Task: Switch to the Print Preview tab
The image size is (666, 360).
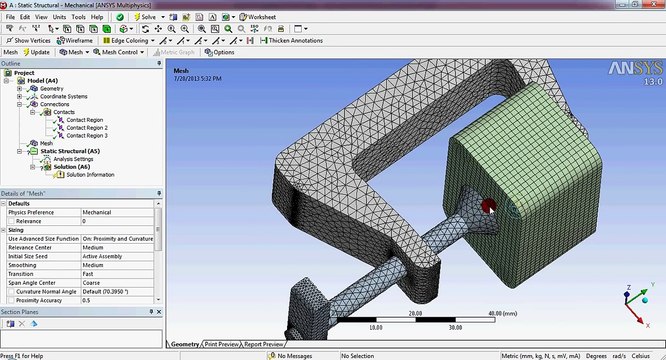Action: pyautogui.click(x=222, y=344)
